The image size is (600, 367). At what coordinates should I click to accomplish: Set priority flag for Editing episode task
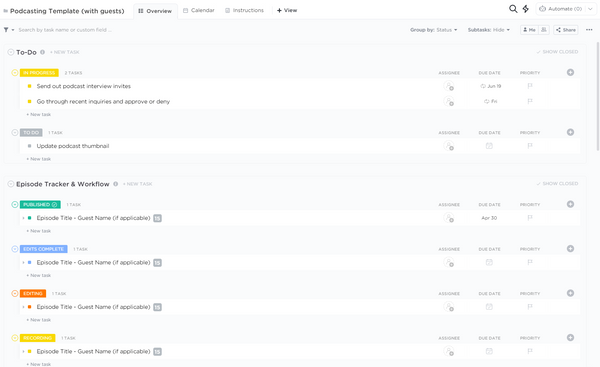(530, 307)
